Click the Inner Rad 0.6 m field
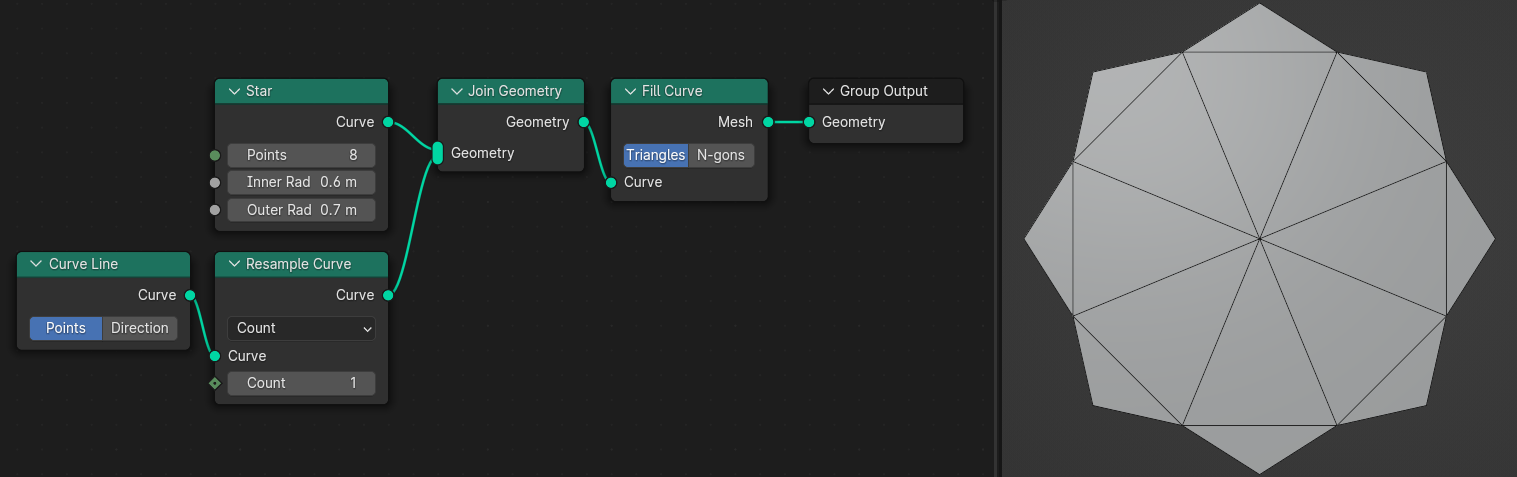This screenshot has height=477, width=1517. click(x=301, y=182)
